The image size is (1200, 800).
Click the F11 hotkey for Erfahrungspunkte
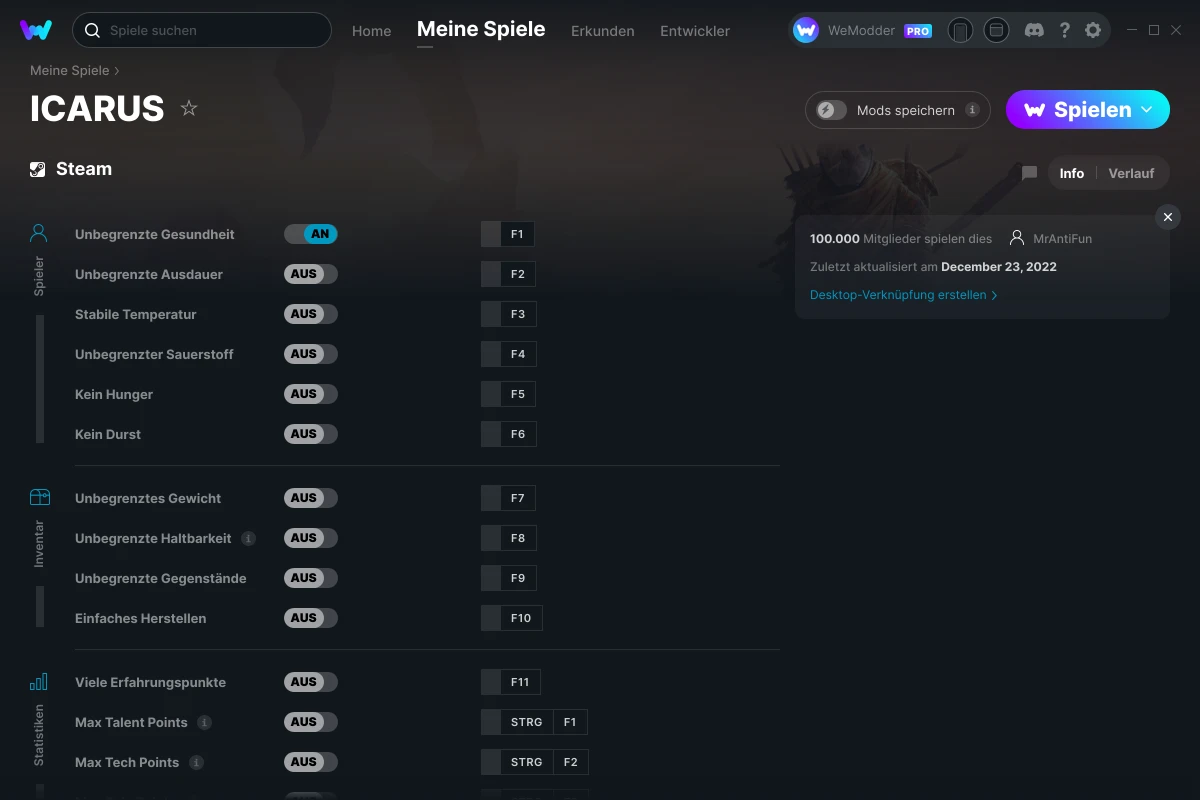511,682
